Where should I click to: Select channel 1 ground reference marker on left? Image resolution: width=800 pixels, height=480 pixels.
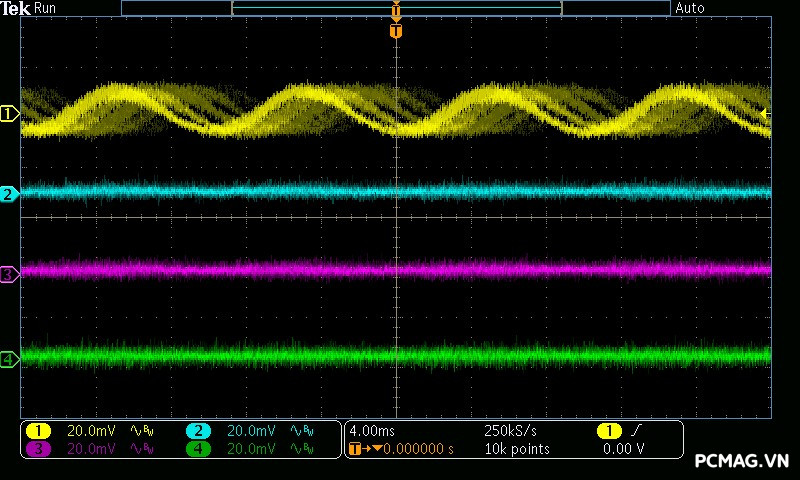9,114
